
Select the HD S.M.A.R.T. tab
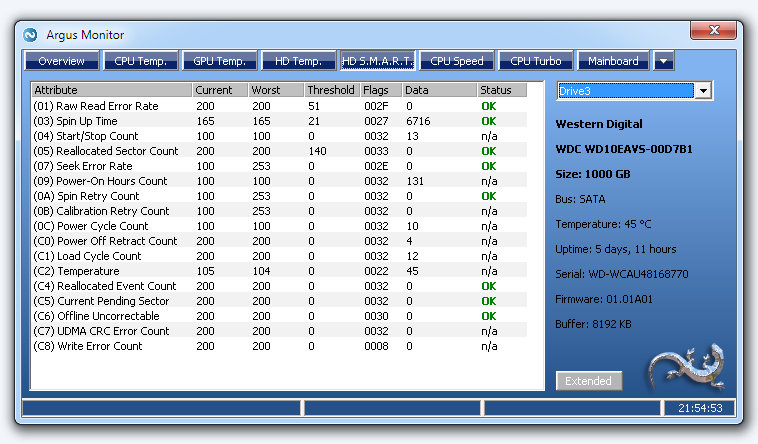coord(378,61)
